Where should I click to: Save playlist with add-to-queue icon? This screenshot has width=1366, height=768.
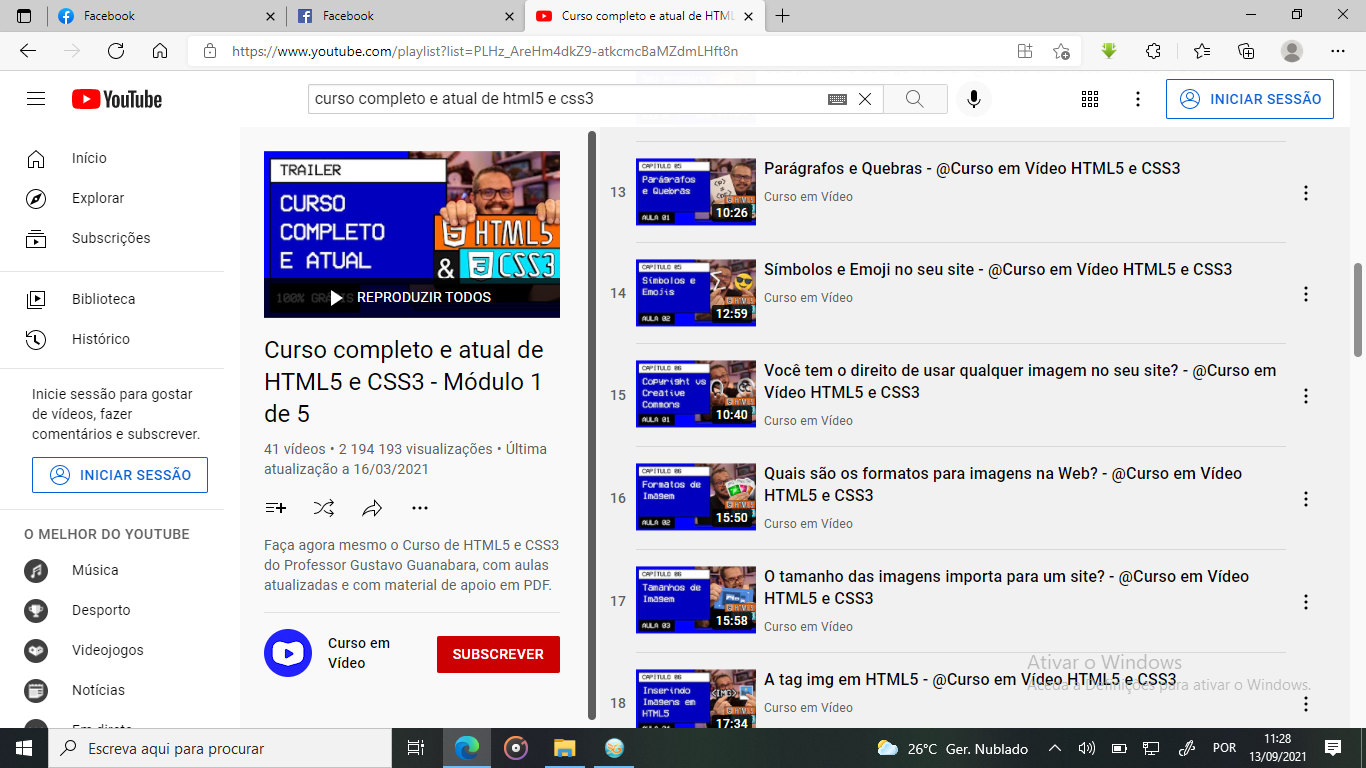(276, 508)
